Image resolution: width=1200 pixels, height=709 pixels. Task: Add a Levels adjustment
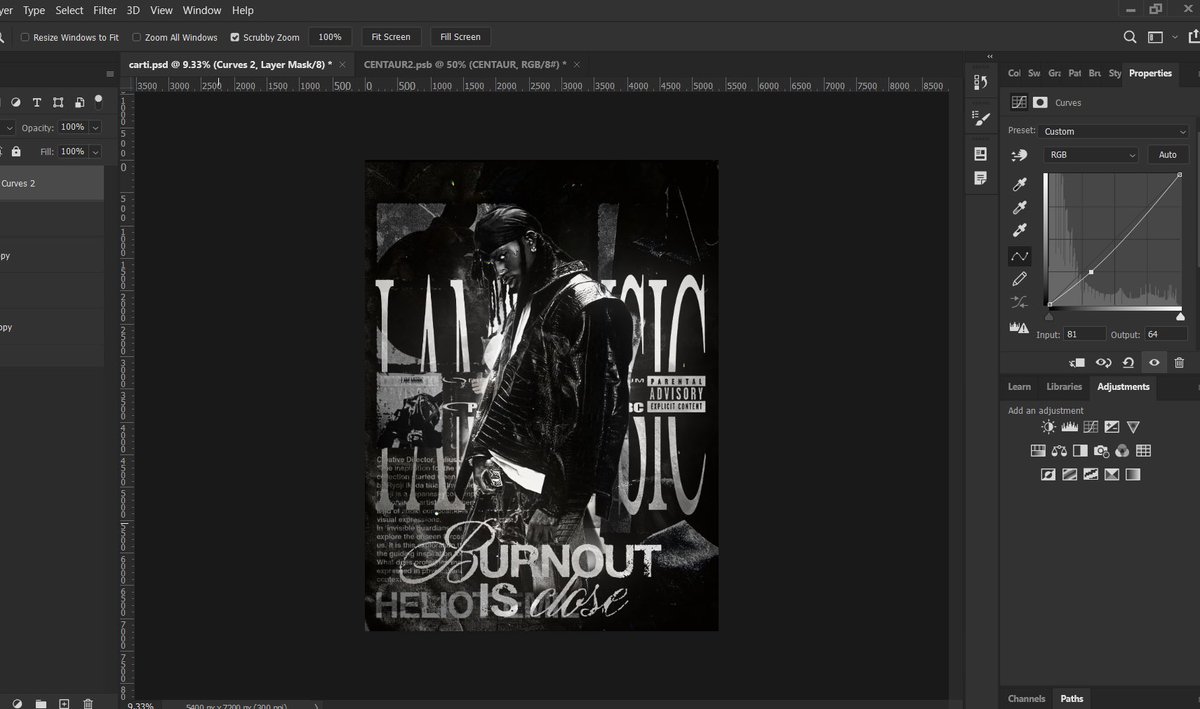coord(1069,427)
